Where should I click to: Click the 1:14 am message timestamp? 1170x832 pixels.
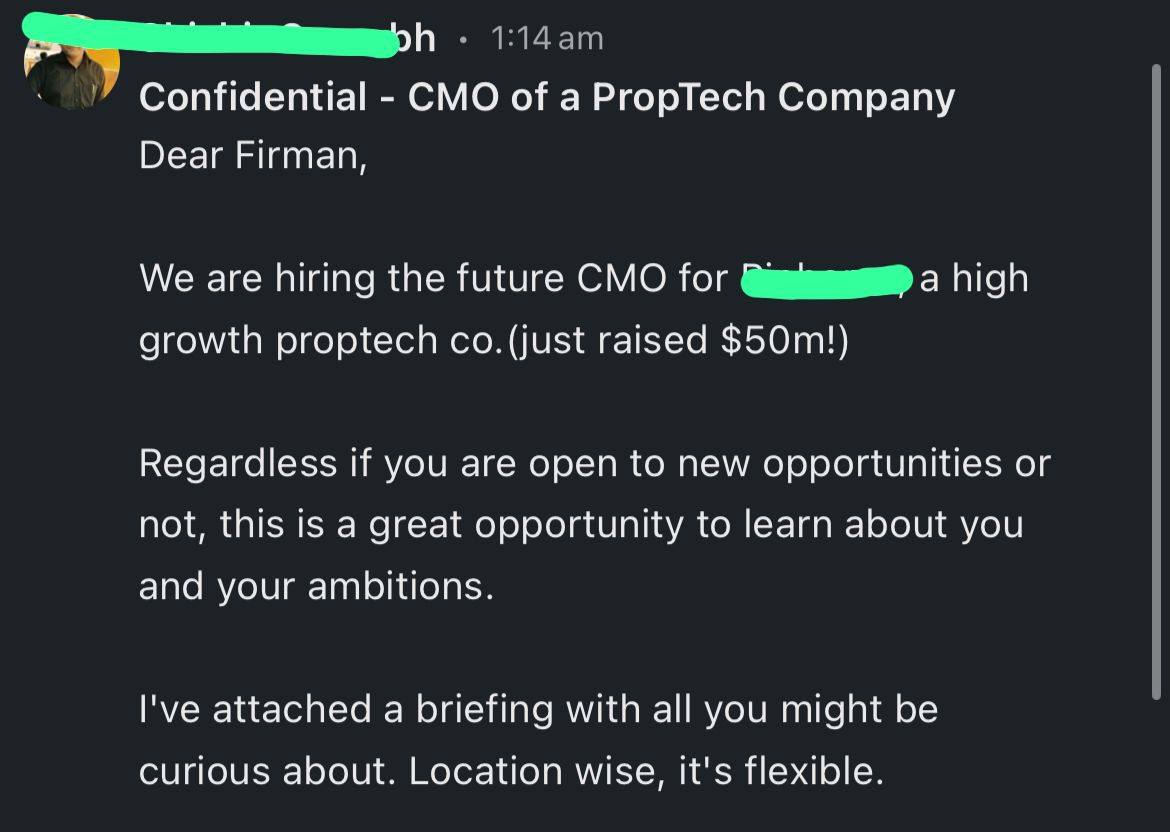(x=547, y=38)
